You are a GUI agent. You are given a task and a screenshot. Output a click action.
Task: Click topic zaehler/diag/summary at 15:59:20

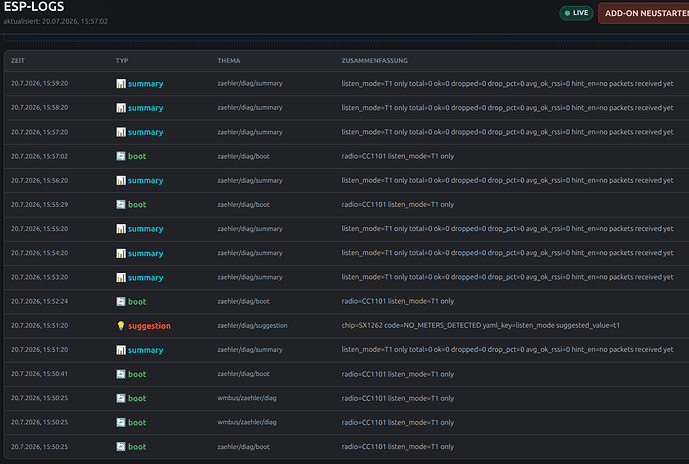pyautogui.click(x=250, y=83)
